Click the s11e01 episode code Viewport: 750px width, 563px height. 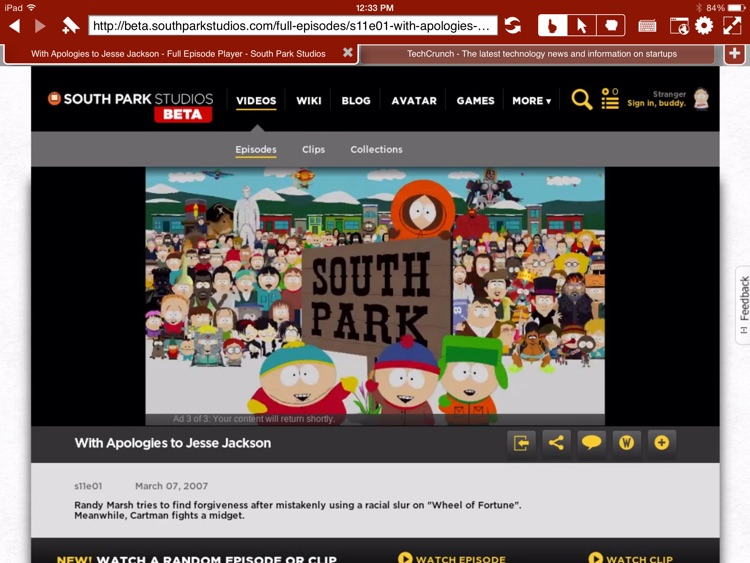[88, 486]
